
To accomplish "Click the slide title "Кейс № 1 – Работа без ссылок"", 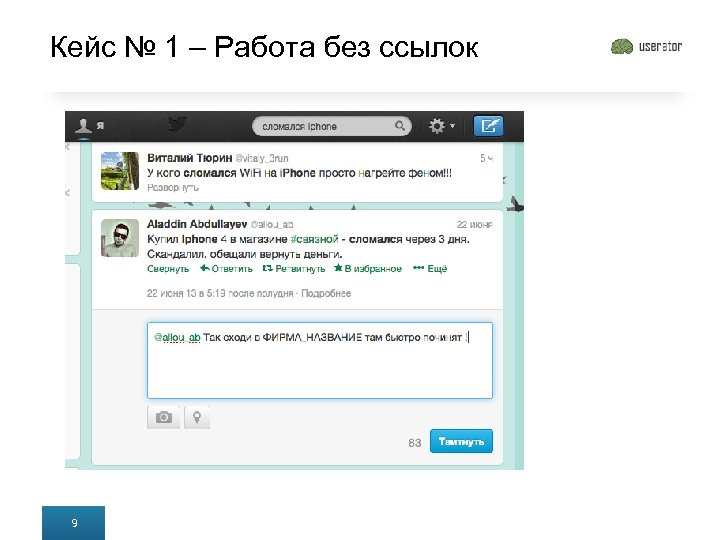I will [x=264, y=47].
